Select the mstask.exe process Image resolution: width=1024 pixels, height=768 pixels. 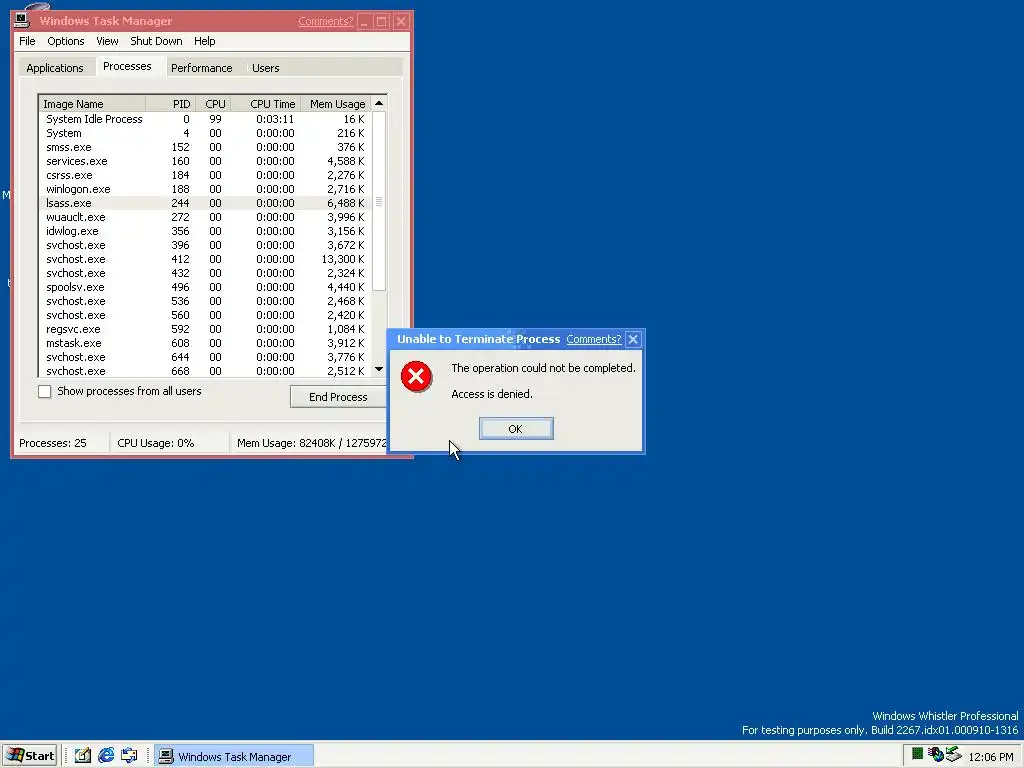[x=205, y=343]
